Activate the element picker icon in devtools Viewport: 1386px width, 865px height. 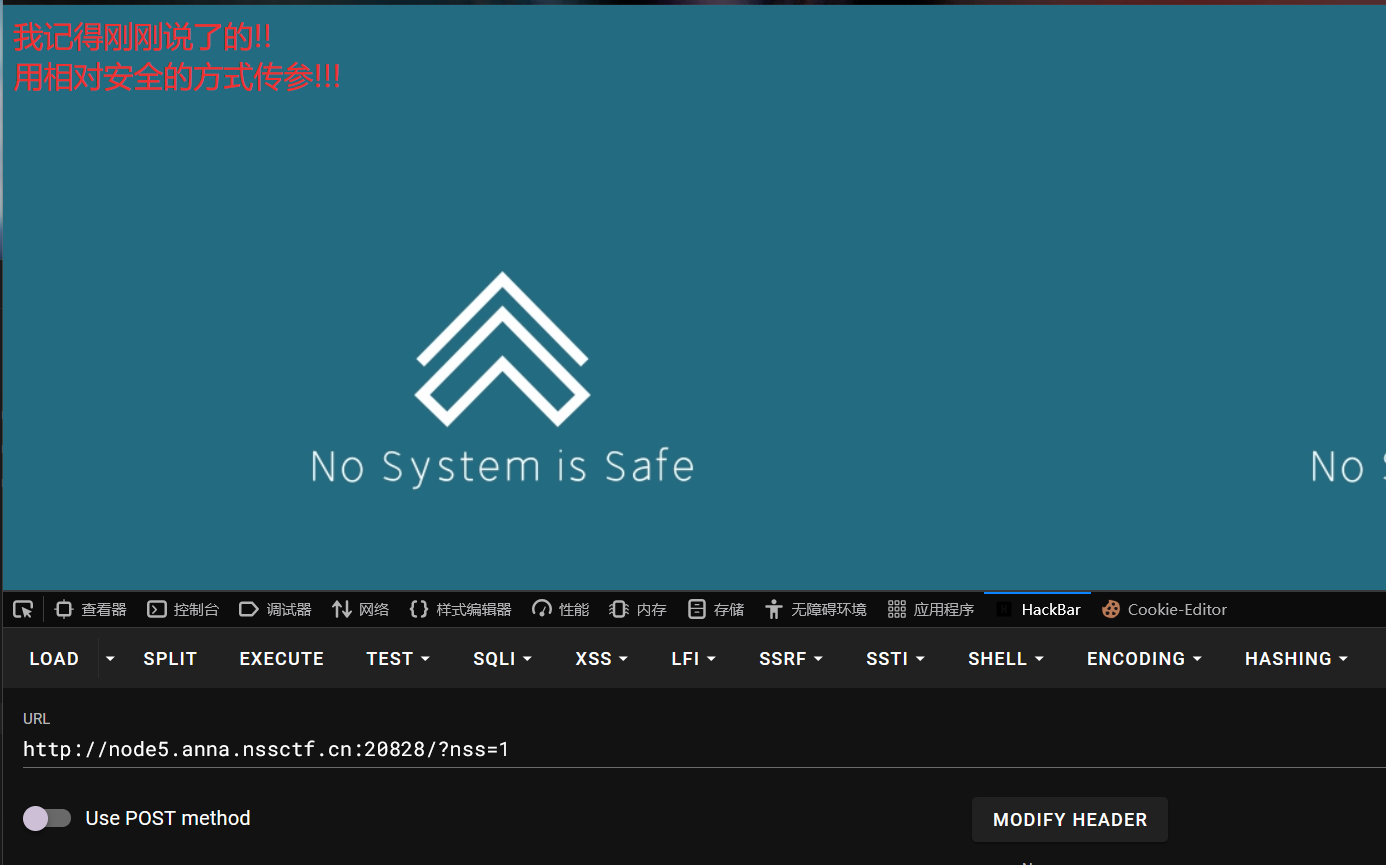[23, 609]
